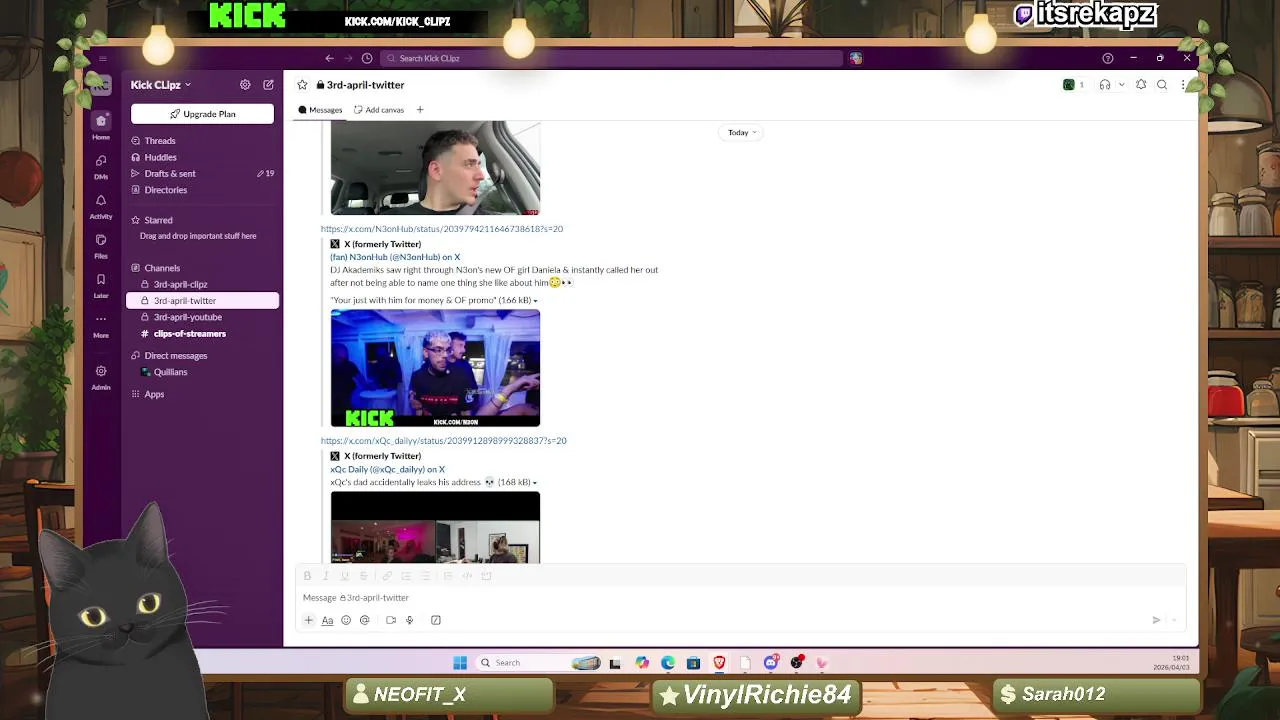
Task: Open the Windows Start button
Action: (x=460, y=663)
